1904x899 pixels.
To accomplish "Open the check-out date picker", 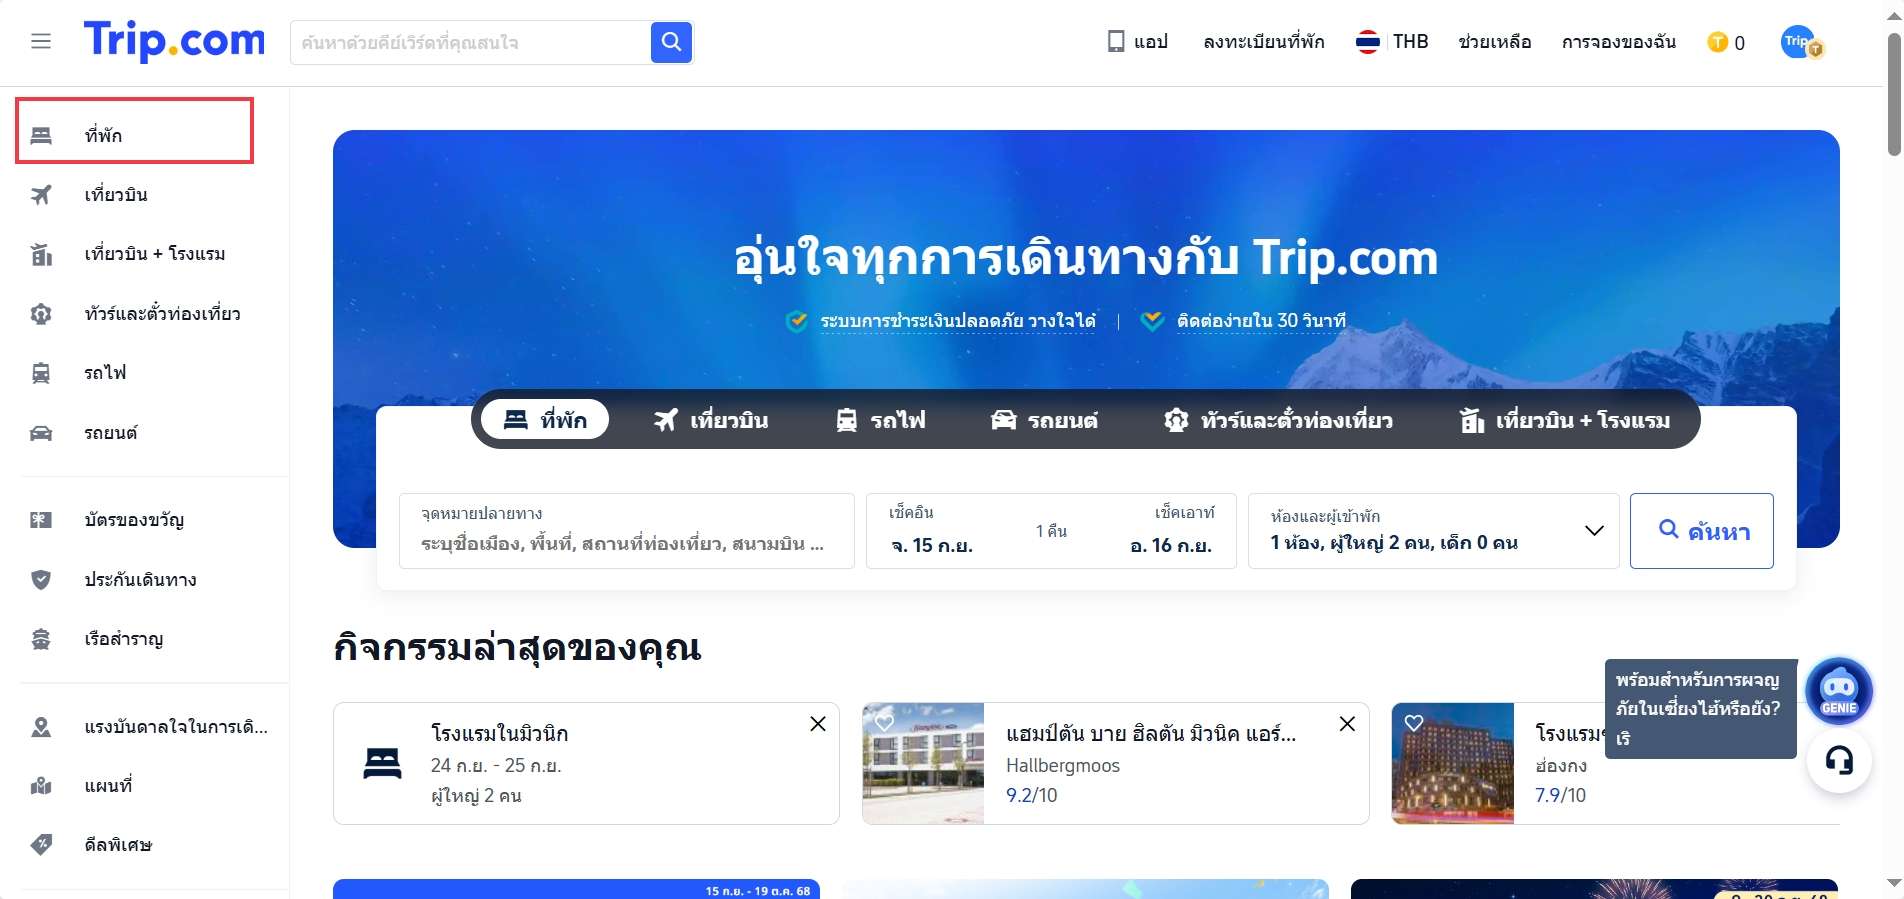I will [1171, 531].
